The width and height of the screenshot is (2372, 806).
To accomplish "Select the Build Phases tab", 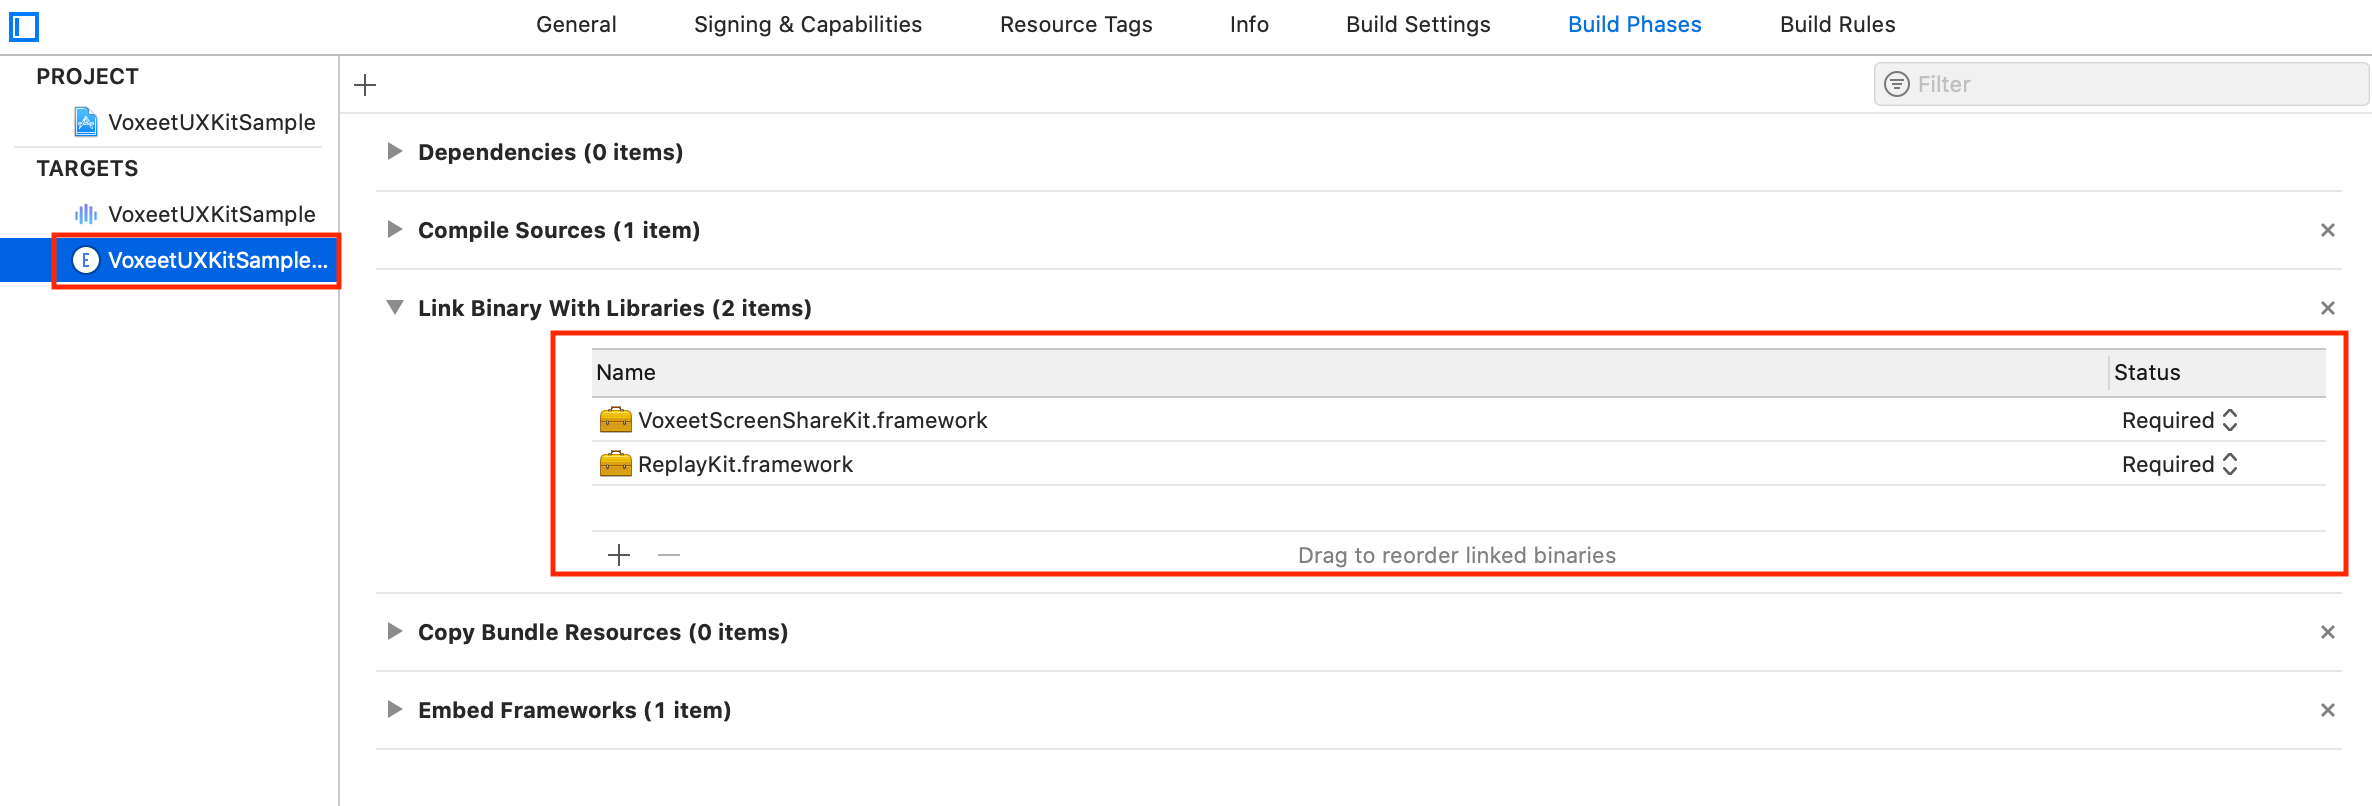I will 1634,25.
